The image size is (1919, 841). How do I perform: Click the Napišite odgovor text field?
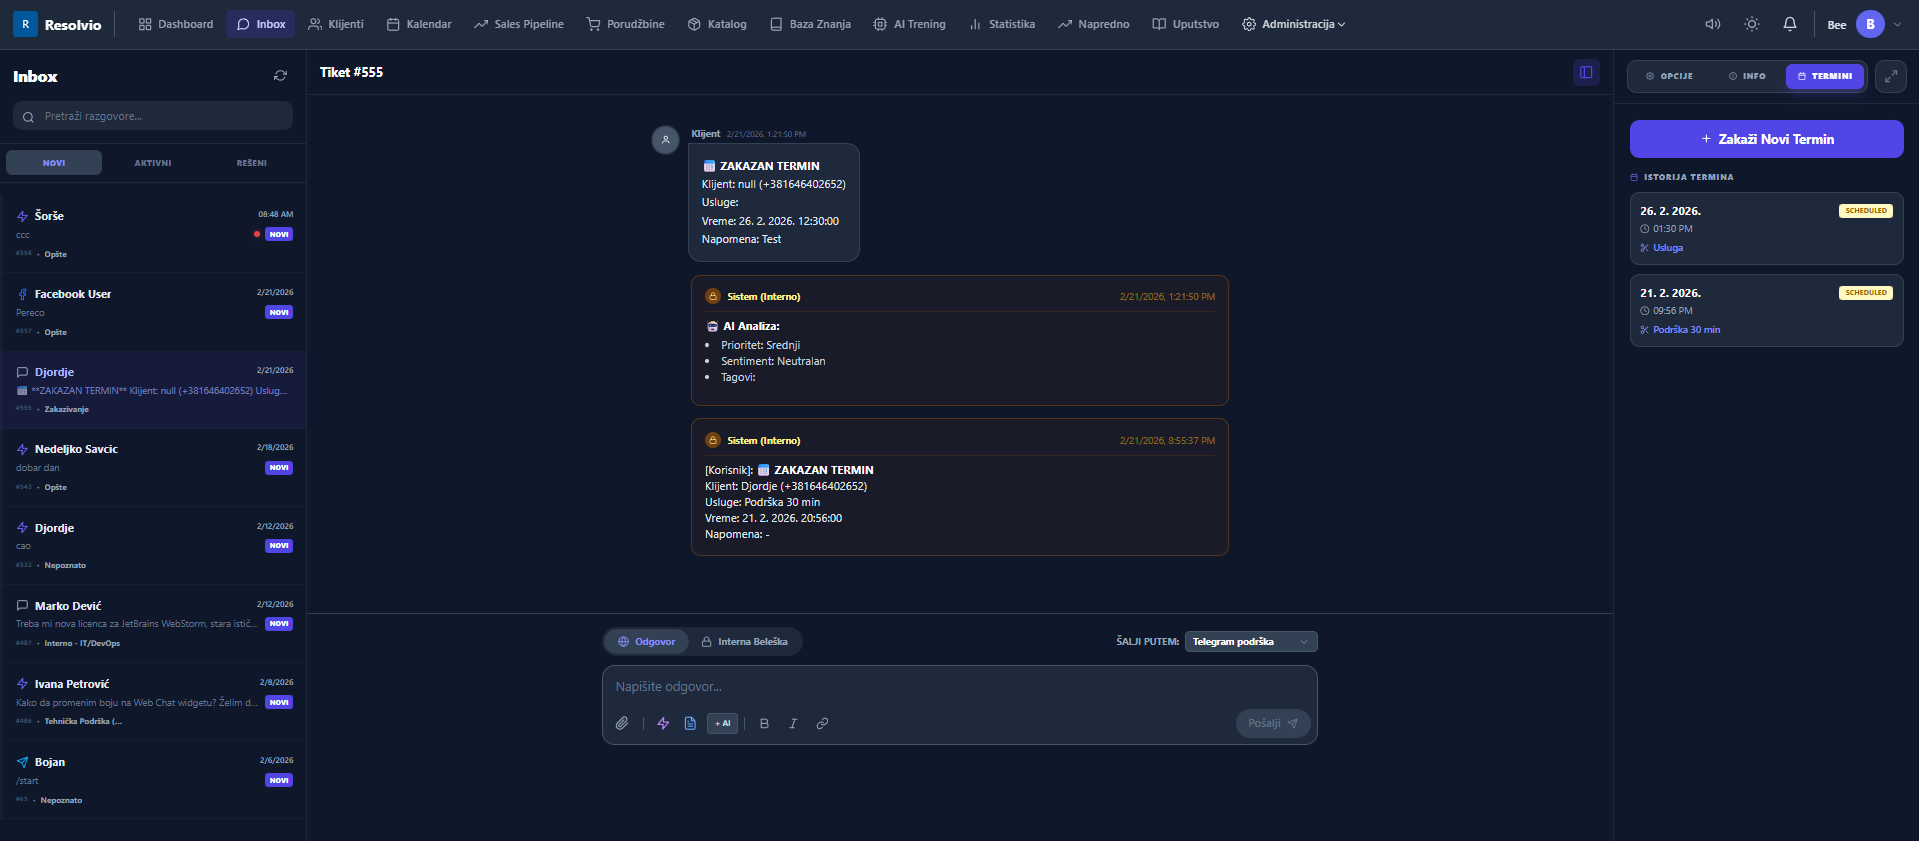tap(960, 687)
